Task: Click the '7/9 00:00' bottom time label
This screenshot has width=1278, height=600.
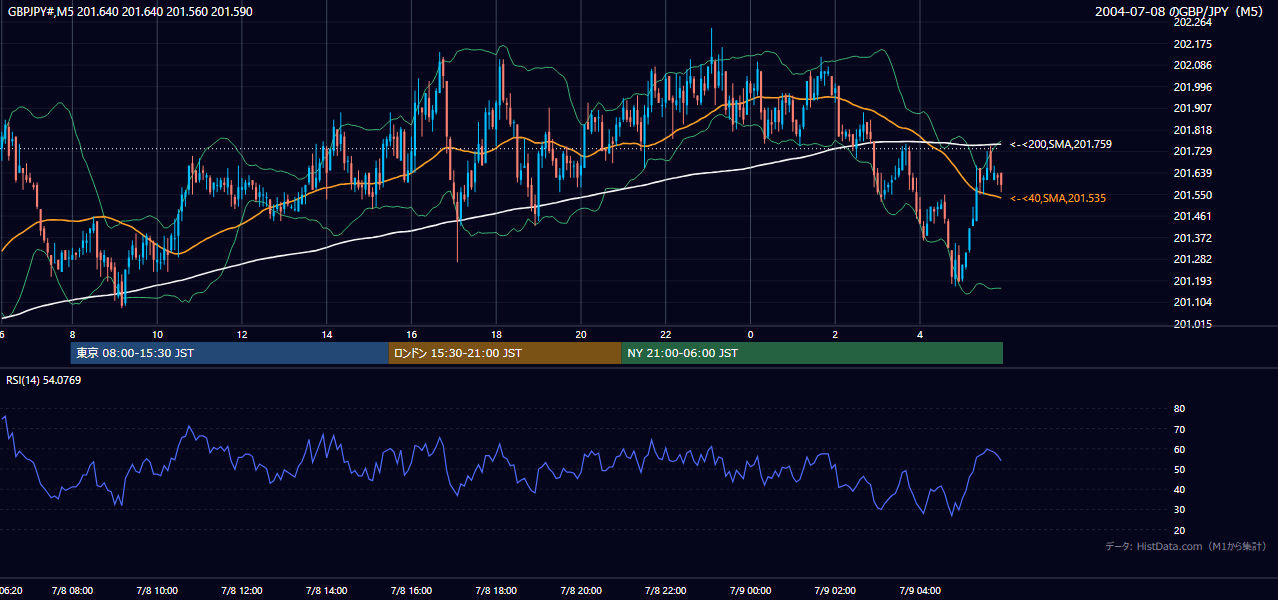Action: [x=750, y=591]
